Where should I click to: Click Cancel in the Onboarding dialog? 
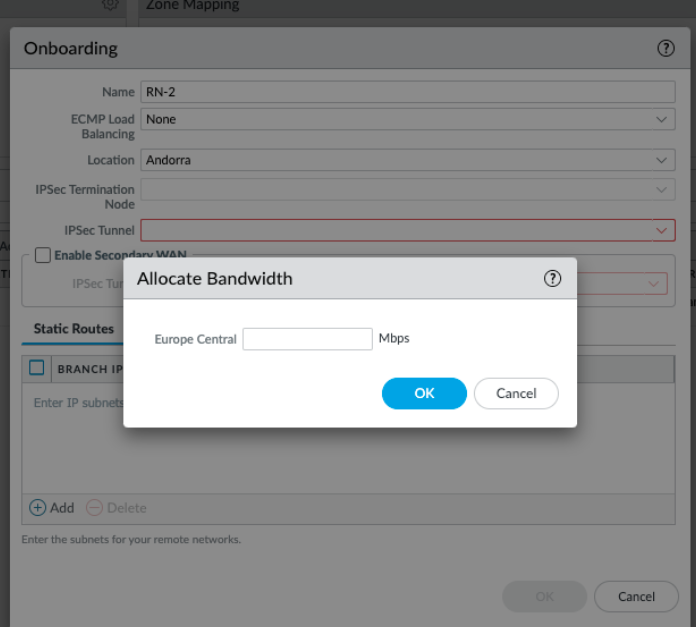coord(636,597)
